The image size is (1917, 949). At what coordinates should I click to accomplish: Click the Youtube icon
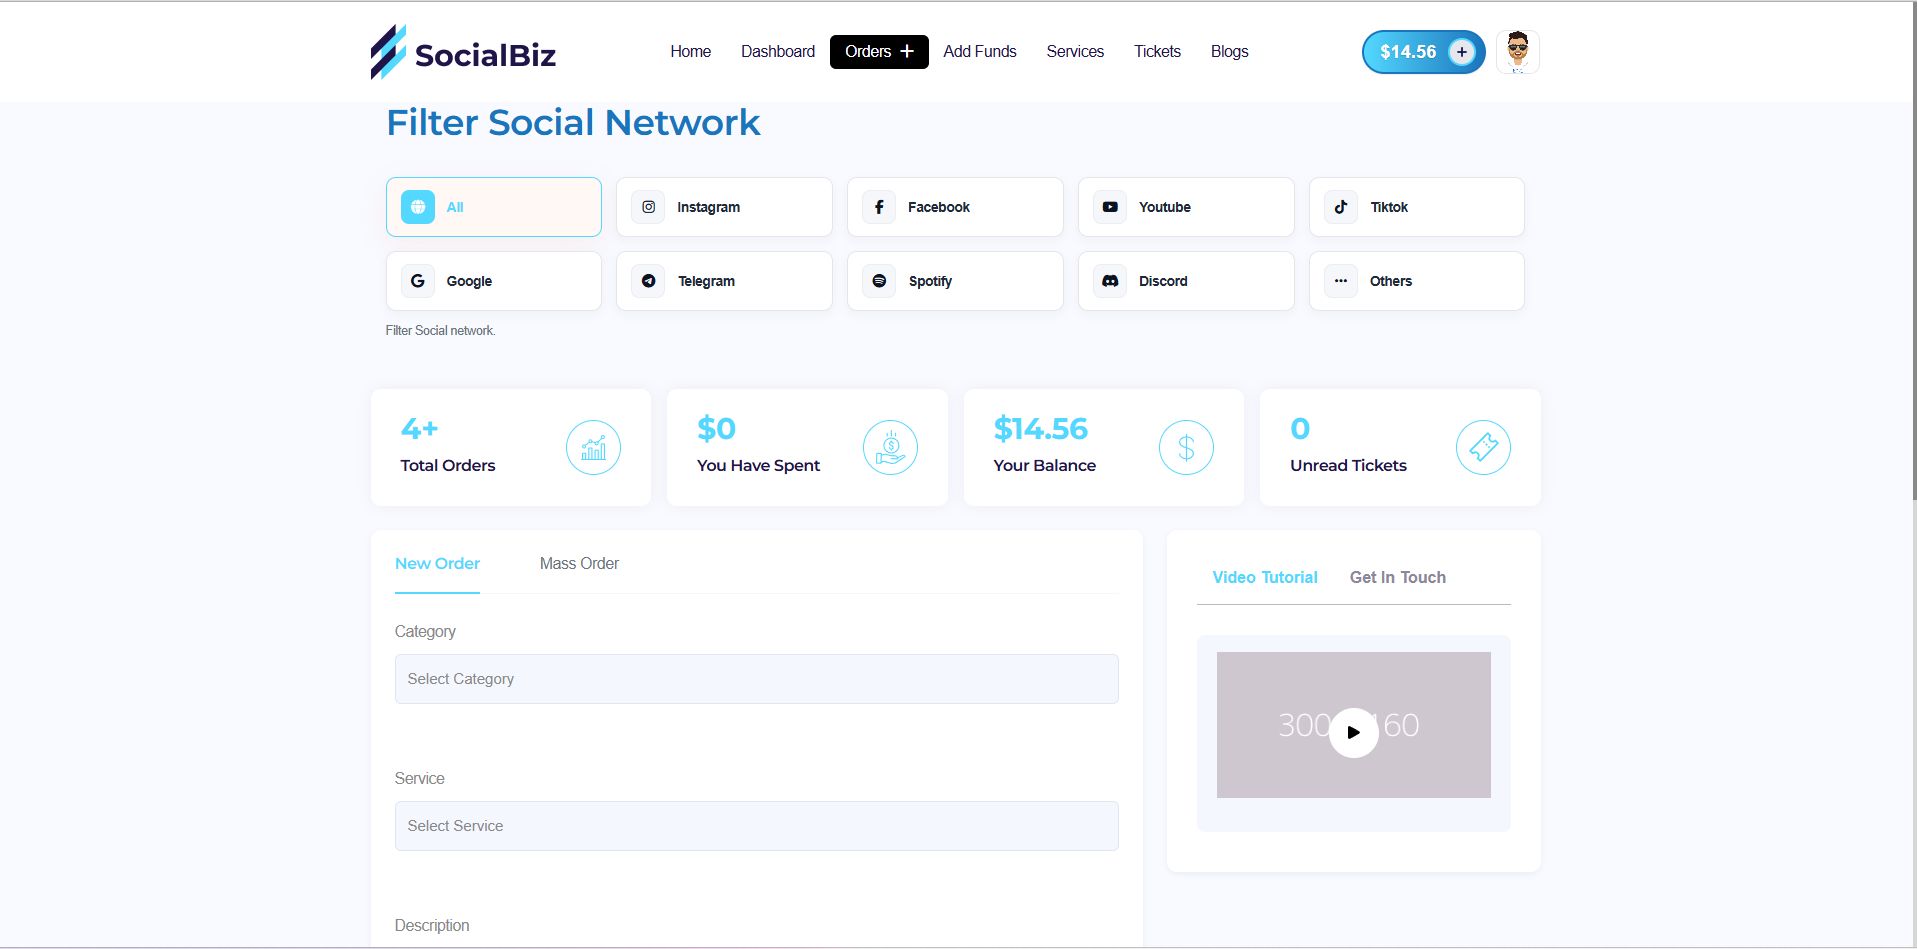1110,207
